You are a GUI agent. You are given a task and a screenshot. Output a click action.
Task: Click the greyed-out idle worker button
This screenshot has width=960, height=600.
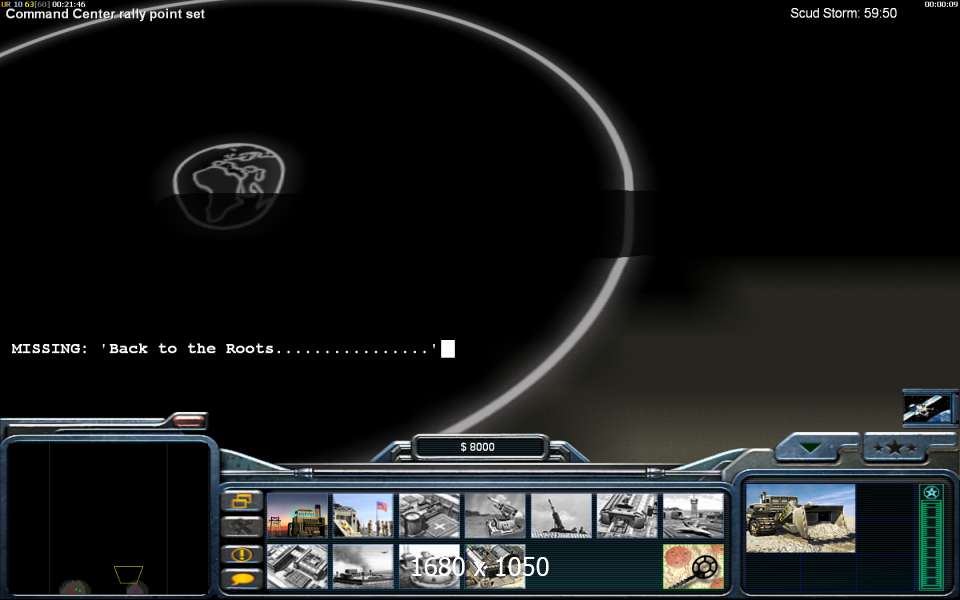(x=242, y=527)
